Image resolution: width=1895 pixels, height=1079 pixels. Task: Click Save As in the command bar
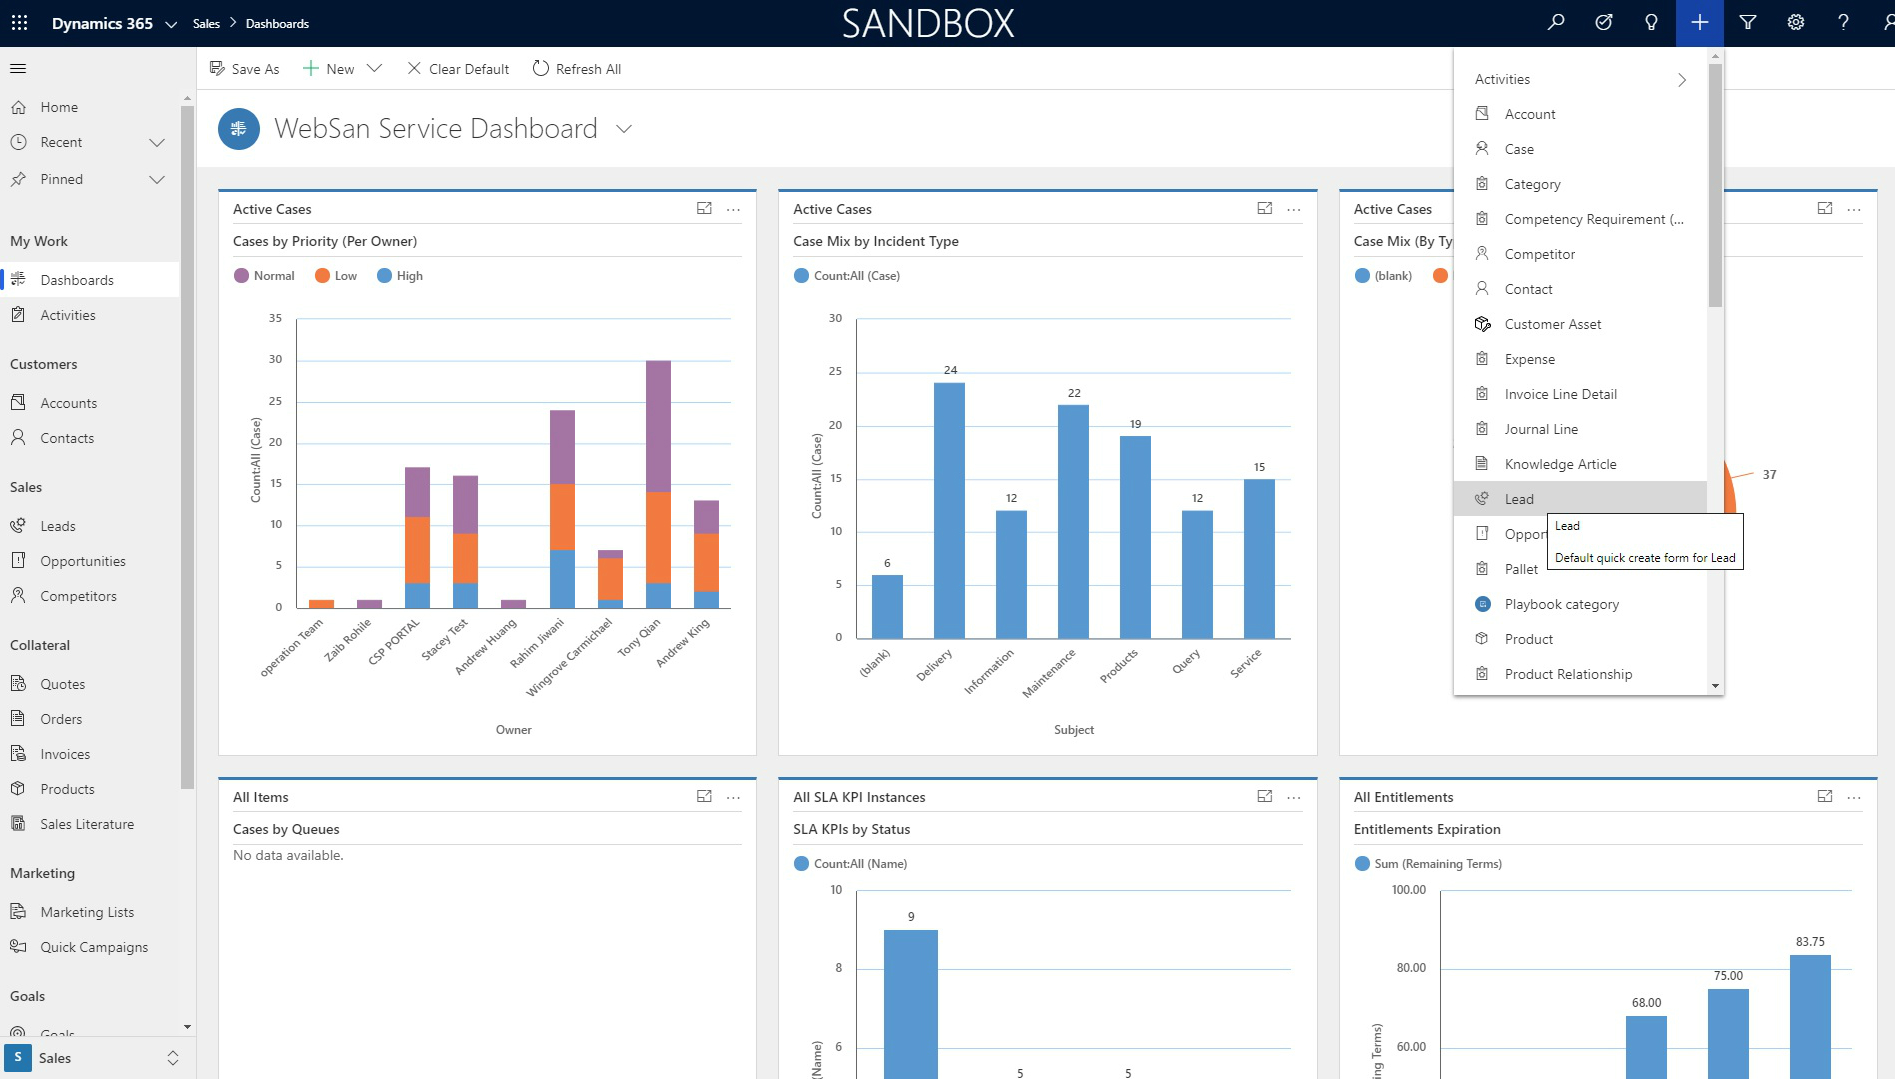244,68
